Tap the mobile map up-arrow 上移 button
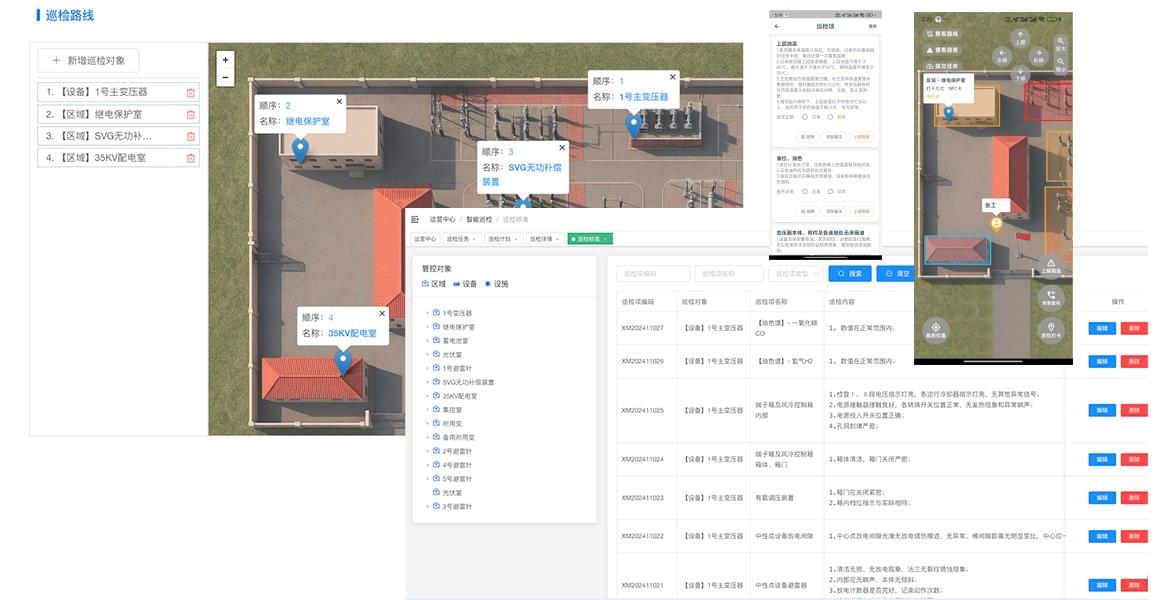The image size is (1160, 600). pyautogui.click(x=1020, y=38)
